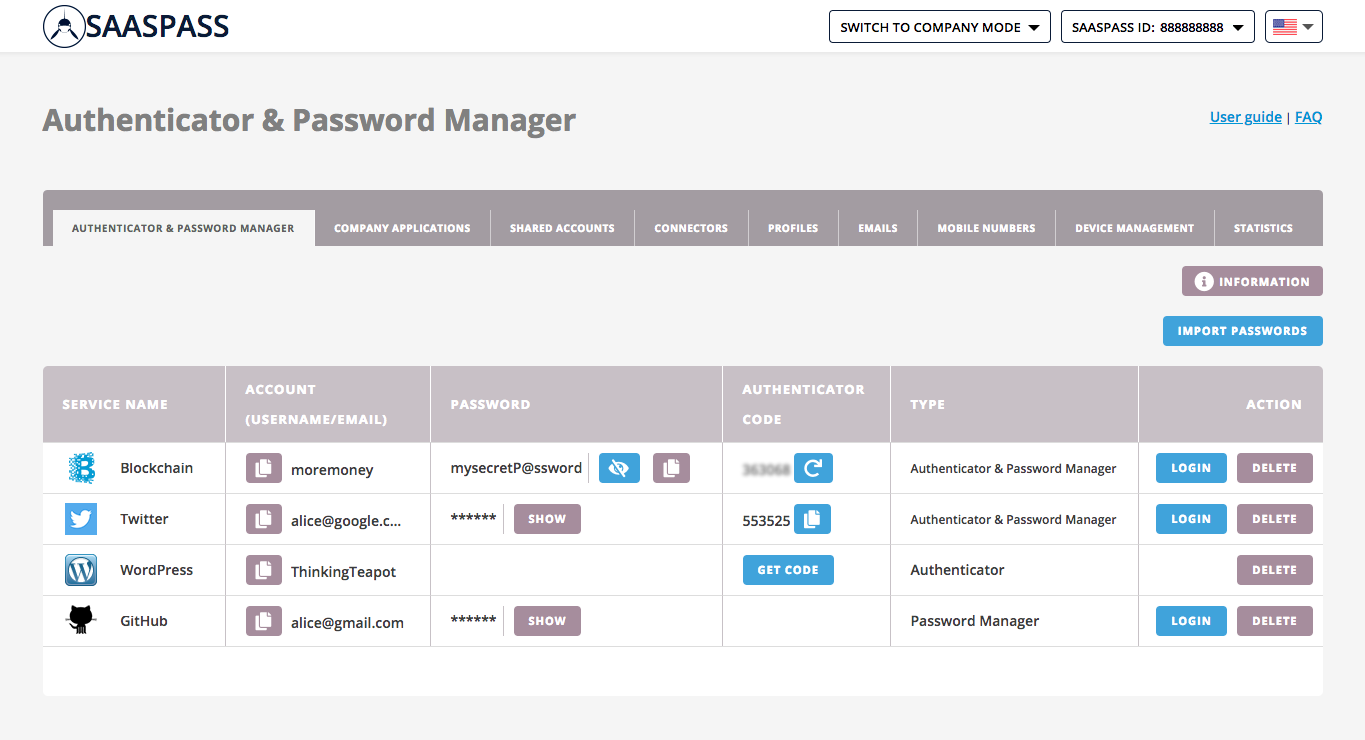Click the SAASPASS logo
Viewport: 1365px width, 740px height.
[x=137, y=27]
